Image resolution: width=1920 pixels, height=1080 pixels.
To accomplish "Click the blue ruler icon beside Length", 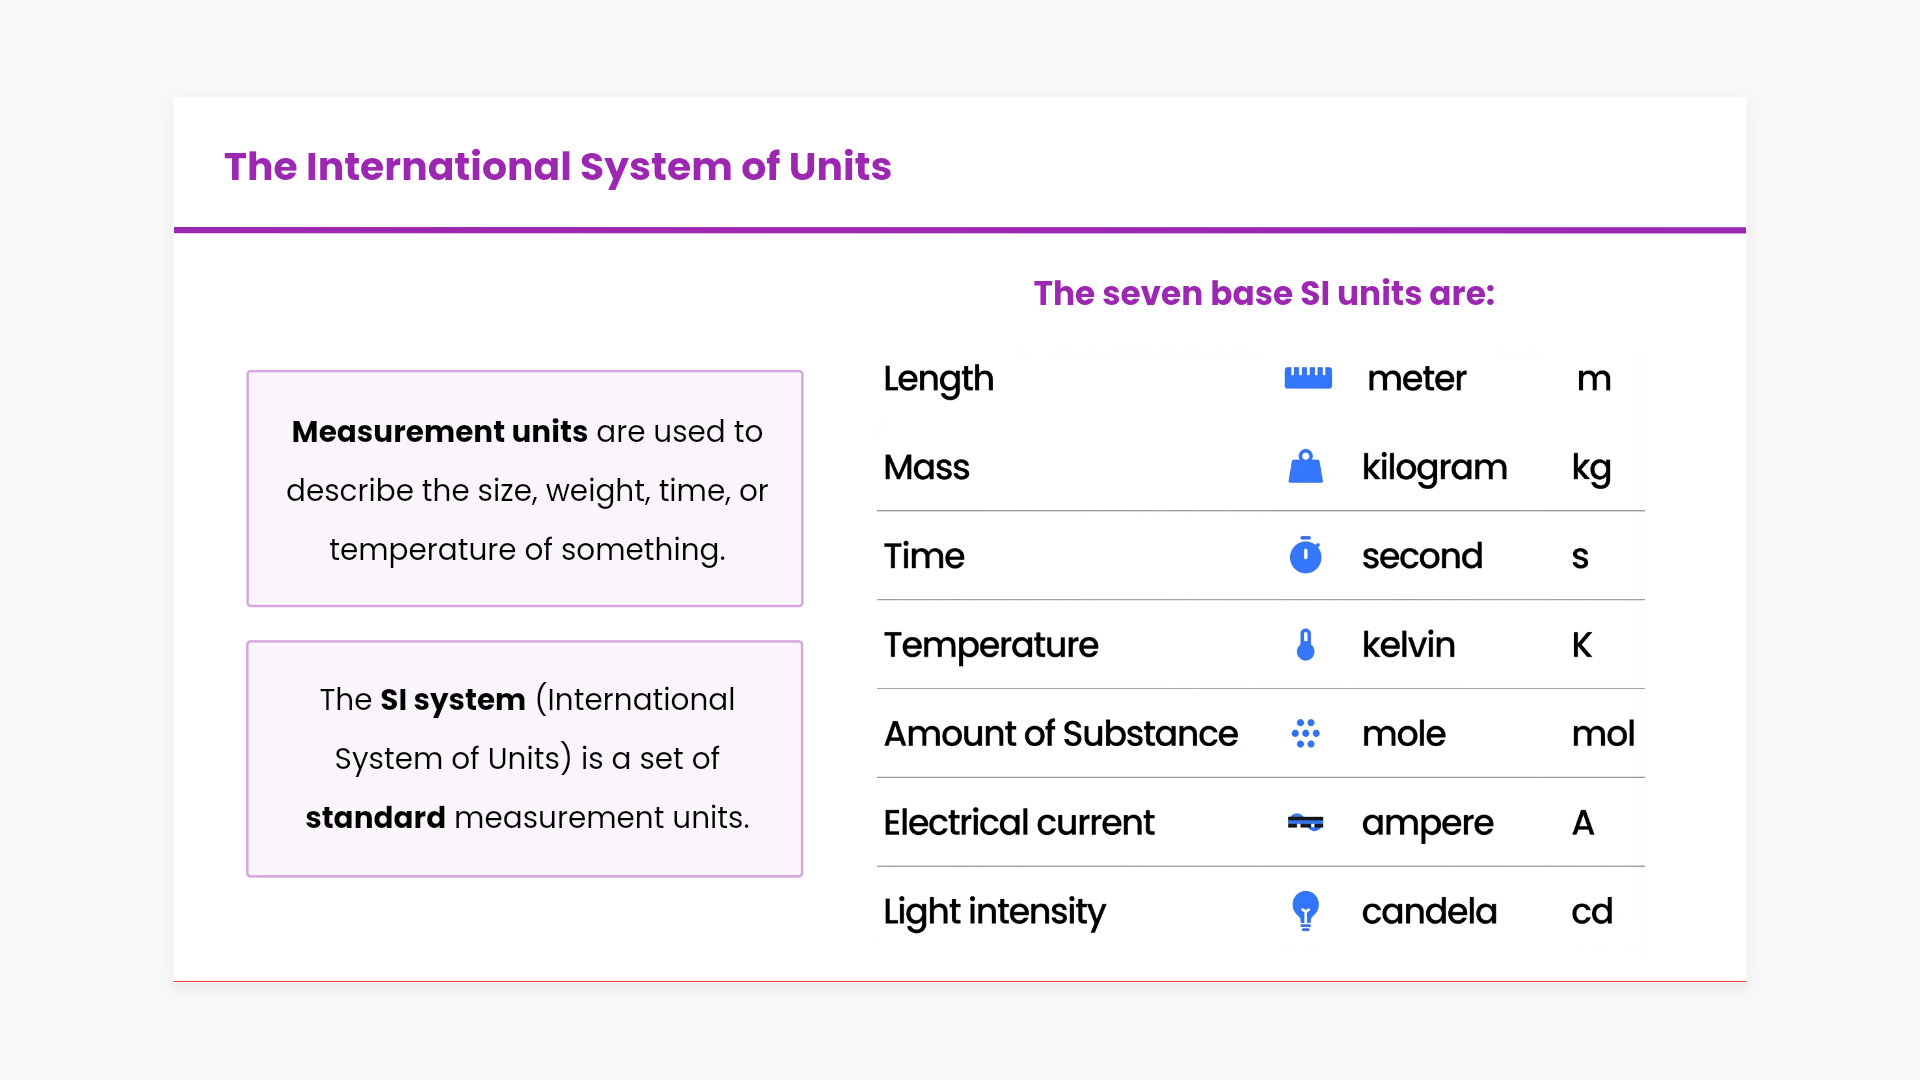I will 1307,378.
